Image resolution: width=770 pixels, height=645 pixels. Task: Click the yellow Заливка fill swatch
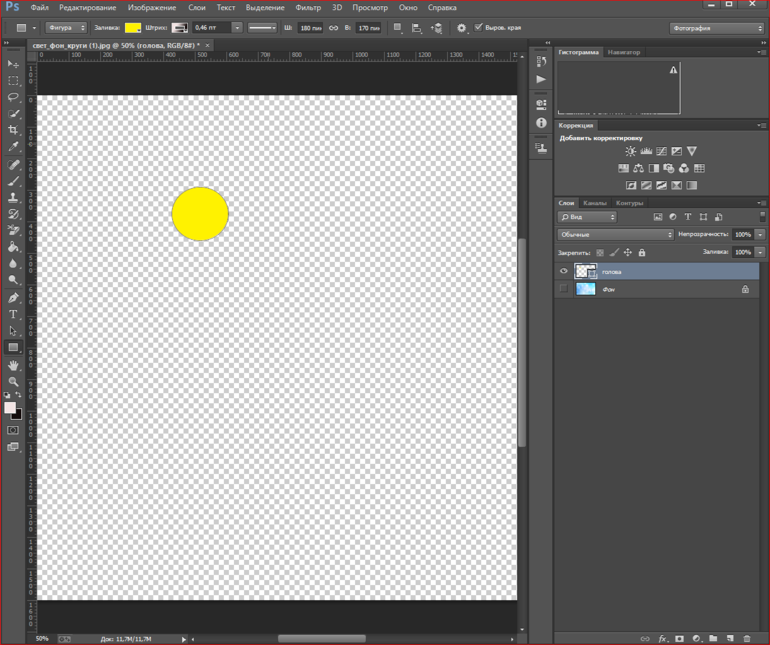click(x=133, y=28)
